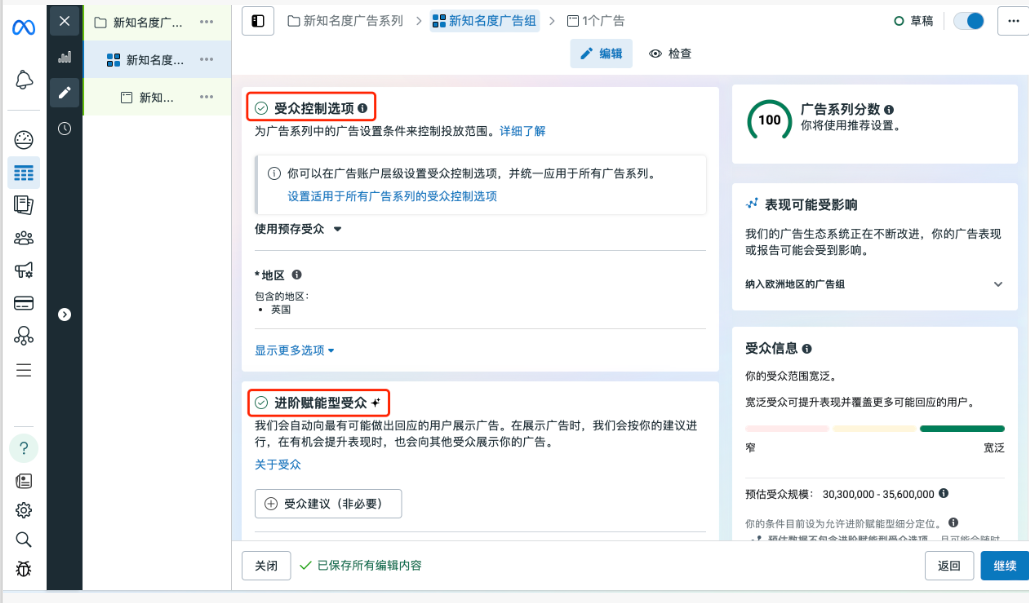
Task: Expand the 使用预存受众 dropdown
Action: tap(298, 229)
